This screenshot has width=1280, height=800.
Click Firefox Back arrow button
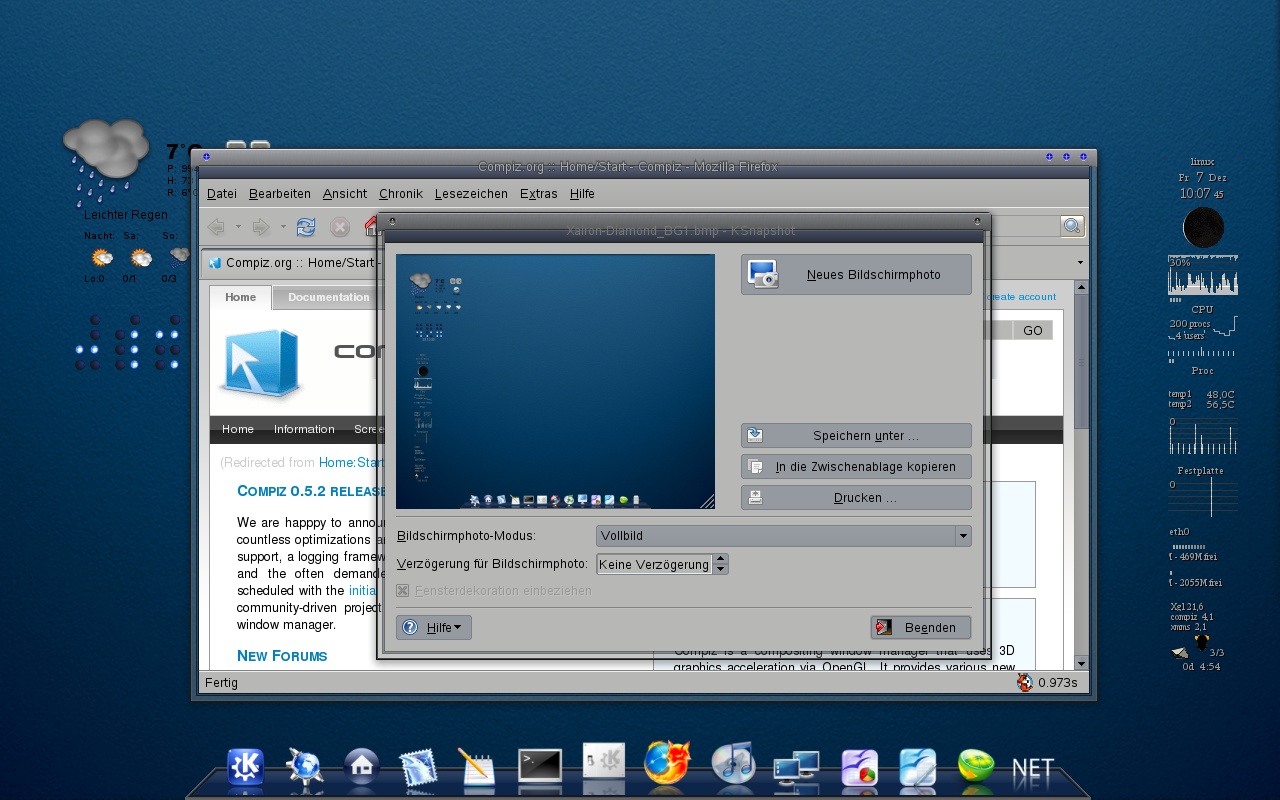[216, 227]
